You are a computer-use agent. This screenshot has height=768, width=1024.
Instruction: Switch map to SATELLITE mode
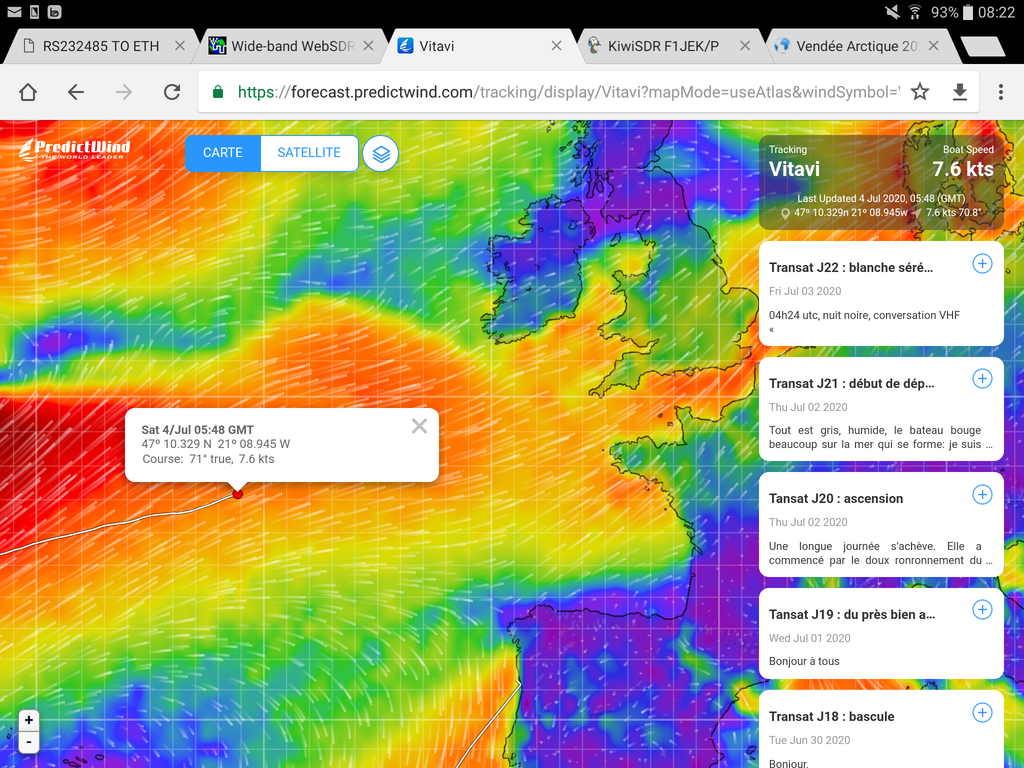pos(309,153)
